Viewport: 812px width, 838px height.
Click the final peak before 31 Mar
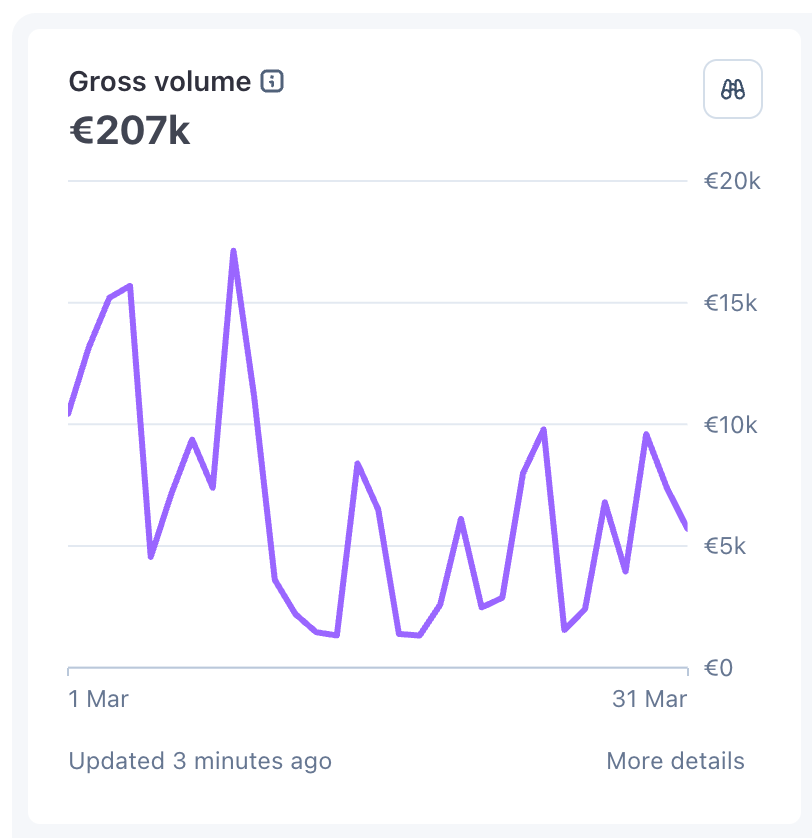coord(646,434)
